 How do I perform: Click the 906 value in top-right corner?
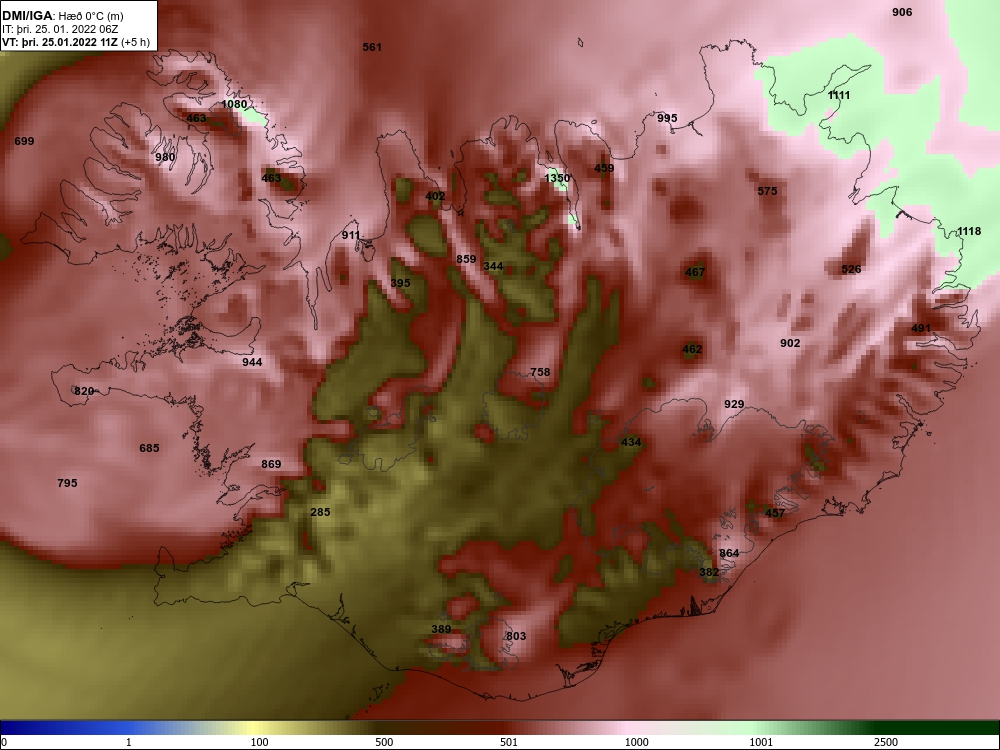pos(902,12)
